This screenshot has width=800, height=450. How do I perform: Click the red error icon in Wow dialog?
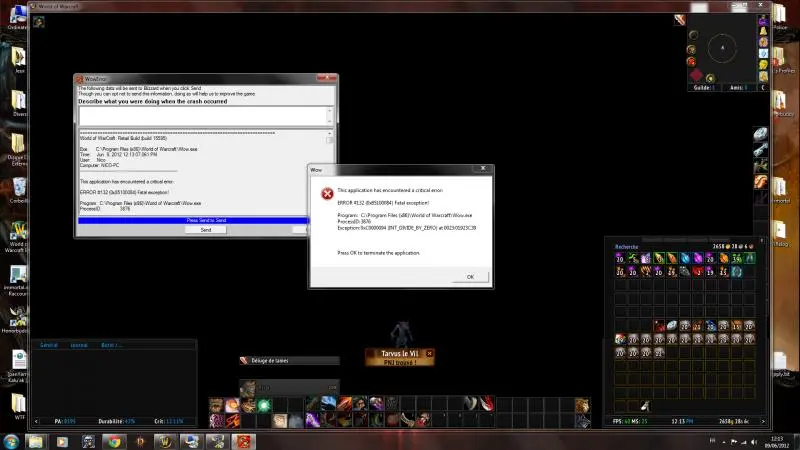[x=327, y=193]
